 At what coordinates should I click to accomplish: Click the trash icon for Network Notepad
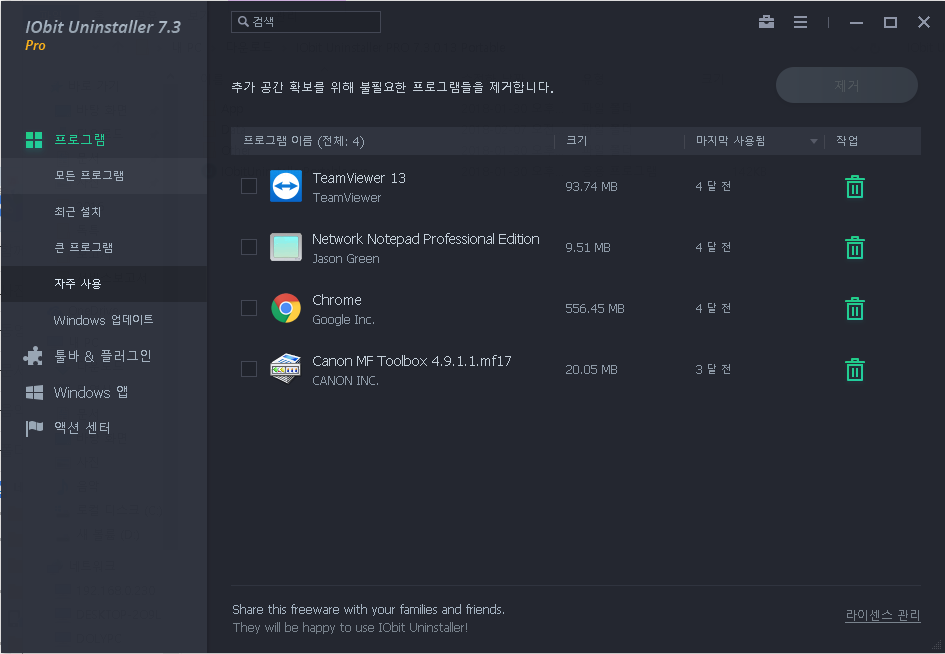(x=855, y=248)
